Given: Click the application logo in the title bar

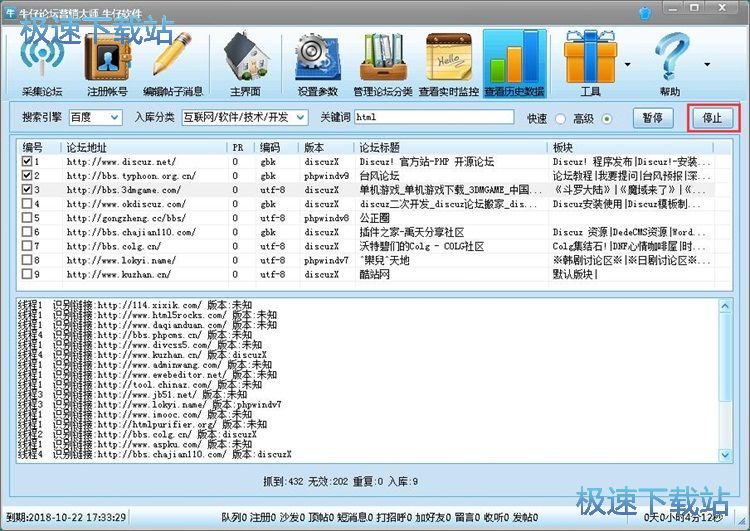Looking at the screenshot, I should pos(9,12).
